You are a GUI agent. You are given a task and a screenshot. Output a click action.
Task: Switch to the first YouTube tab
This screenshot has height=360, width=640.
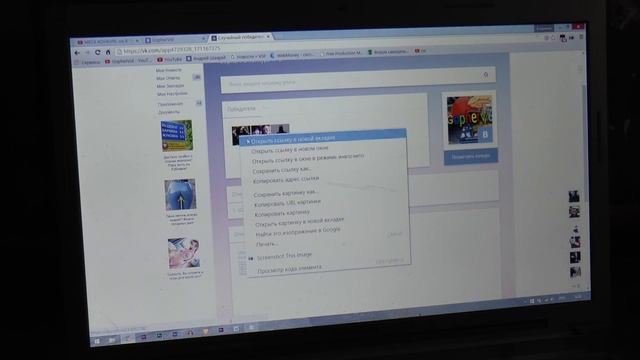[x=108, y=42]
